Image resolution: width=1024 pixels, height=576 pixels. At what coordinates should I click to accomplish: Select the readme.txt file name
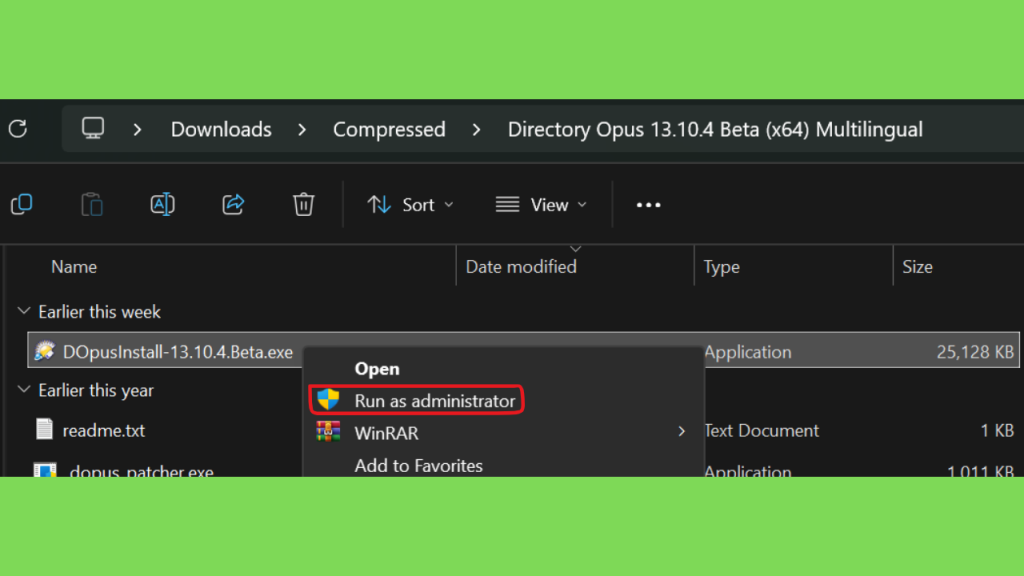tap(104, 430)
